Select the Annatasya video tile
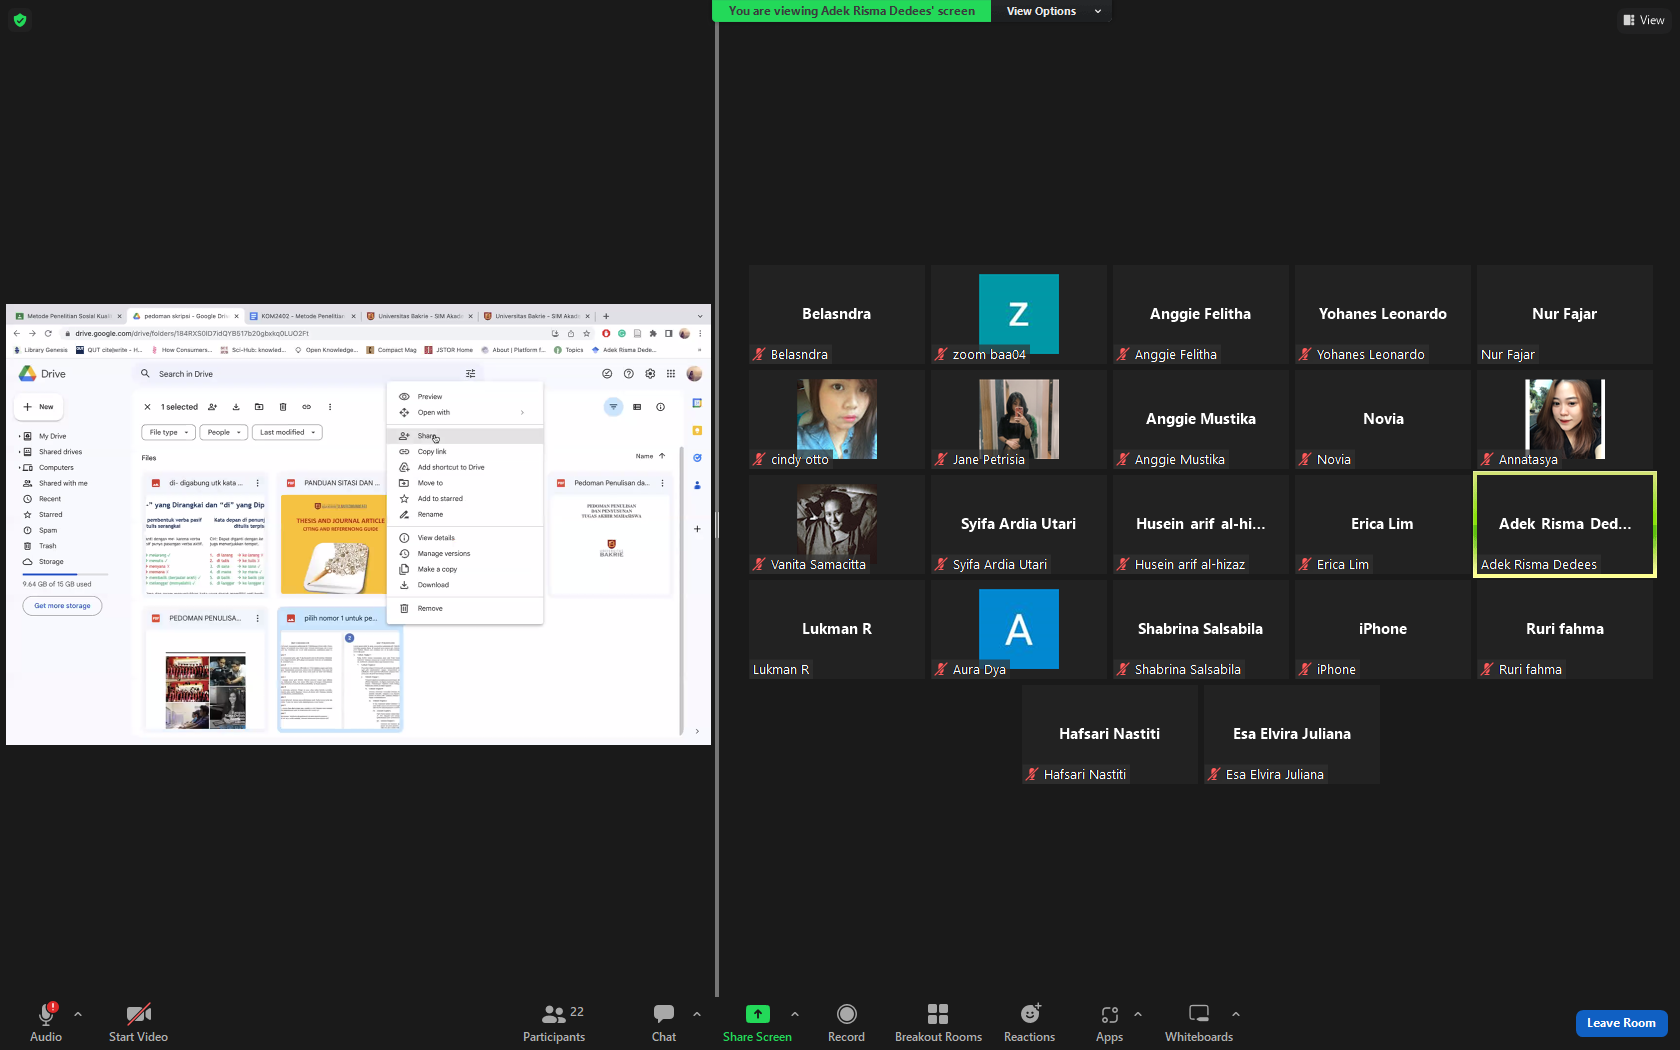Viewport: 1680px width, 1050px height. click(x=1565, y=420)
